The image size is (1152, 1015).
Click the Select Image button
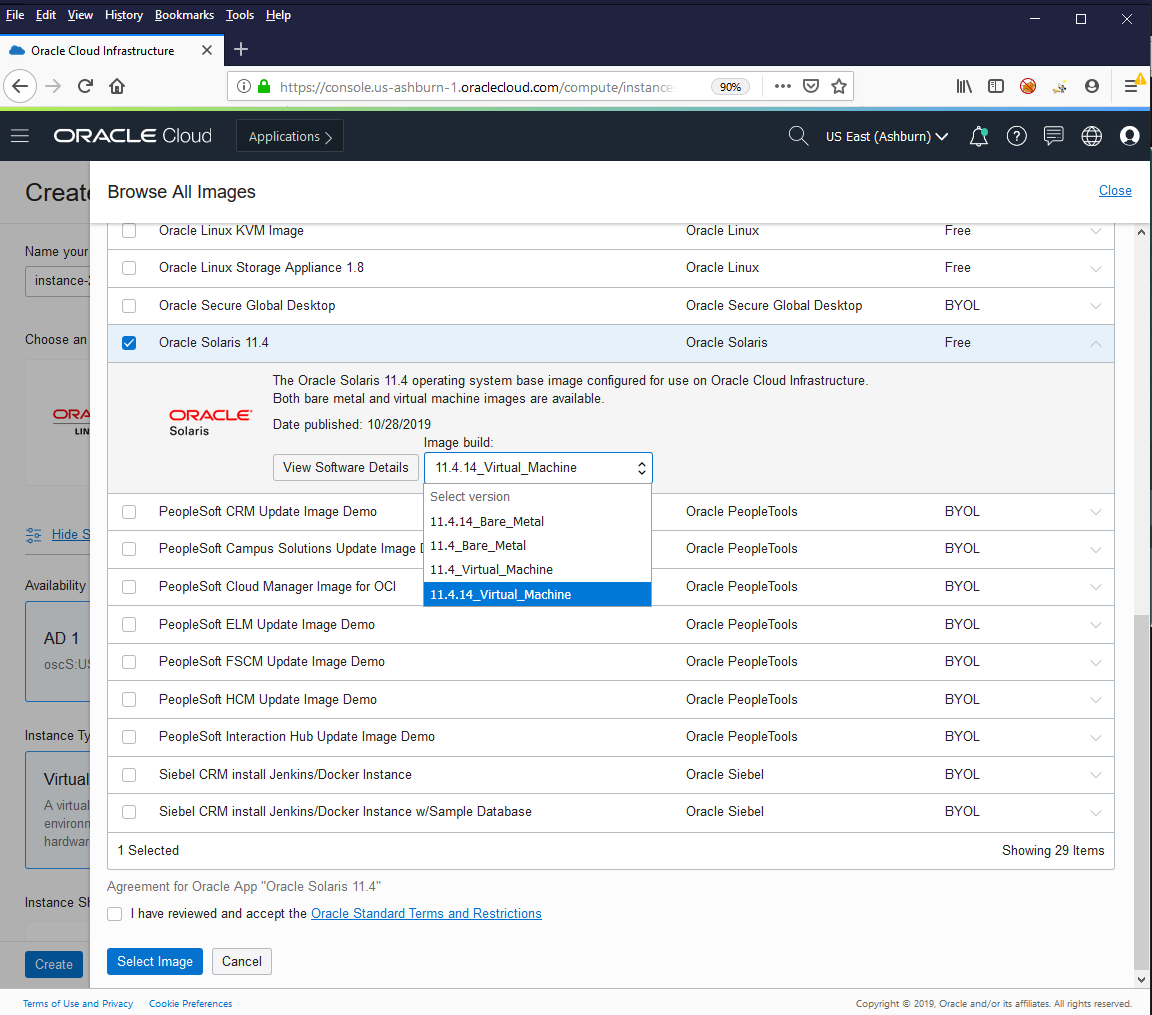pyautogui.click(x=154, y=961)
